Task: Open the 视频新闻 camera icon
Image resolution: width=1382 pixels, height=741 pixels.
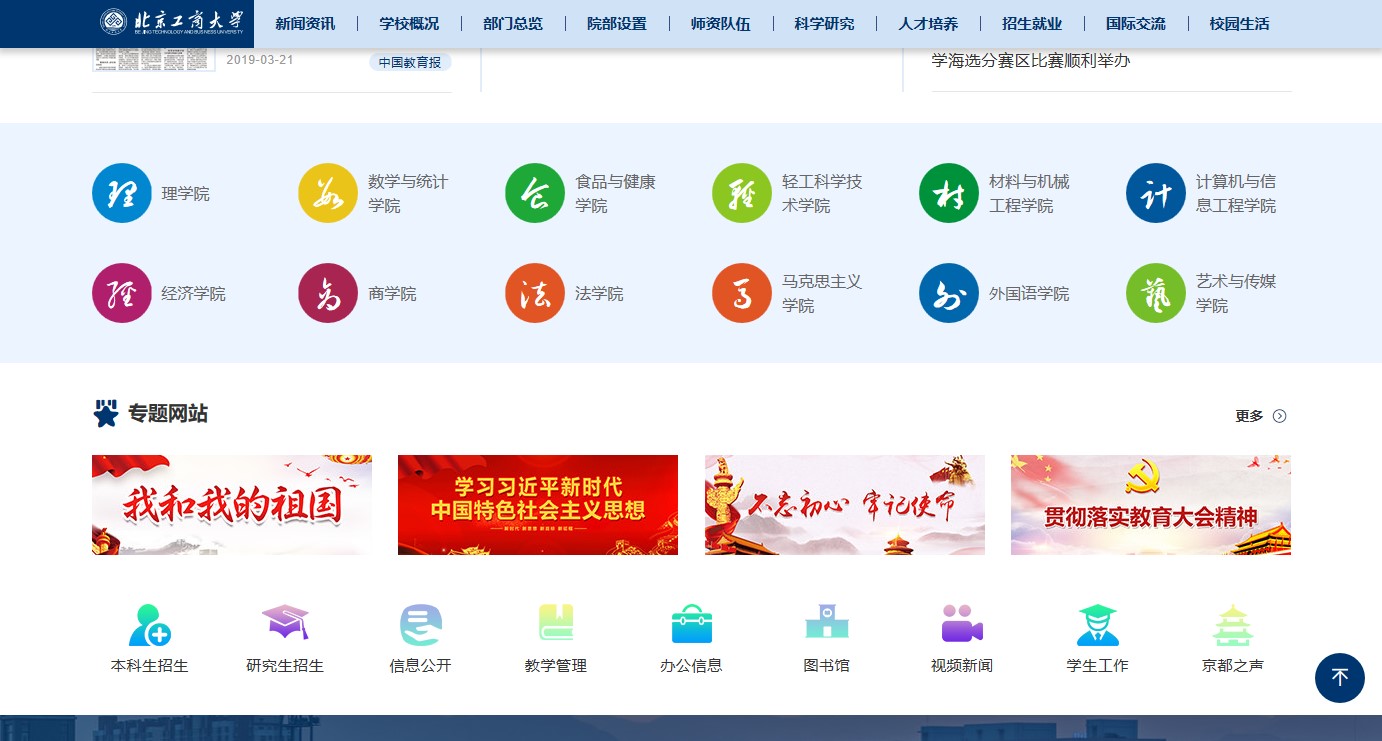Action: (x=962, y=624)
